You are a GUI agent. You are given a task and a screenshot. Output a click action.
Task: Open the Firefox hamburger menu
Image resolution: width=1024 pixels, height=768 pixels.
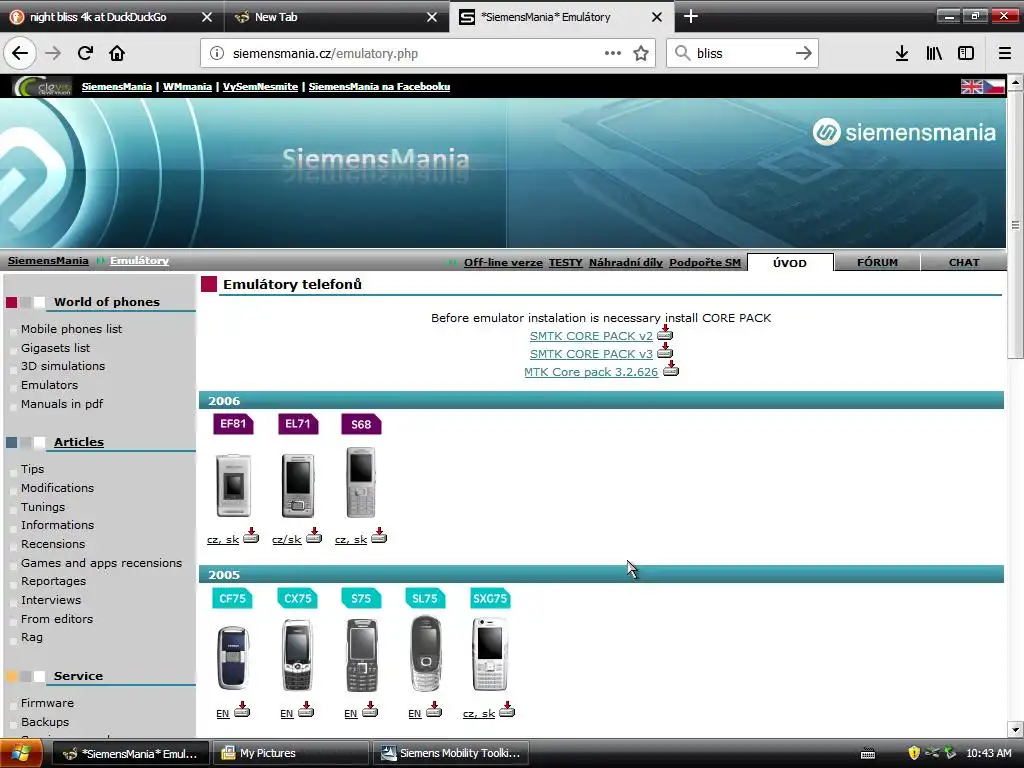coord(1004,53)
